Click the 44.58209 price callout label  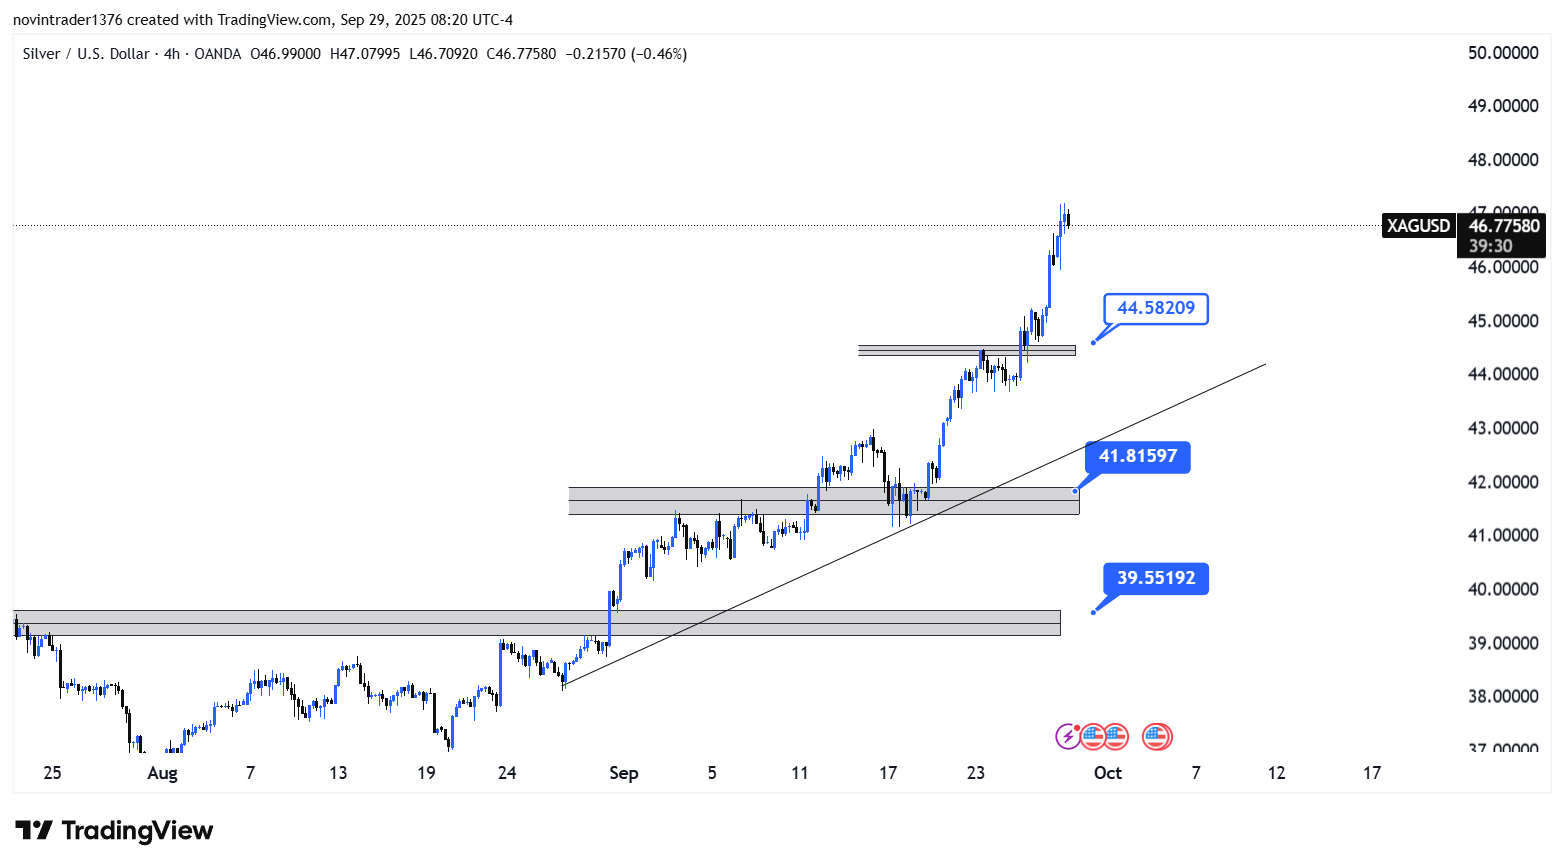coord(1156,308)
